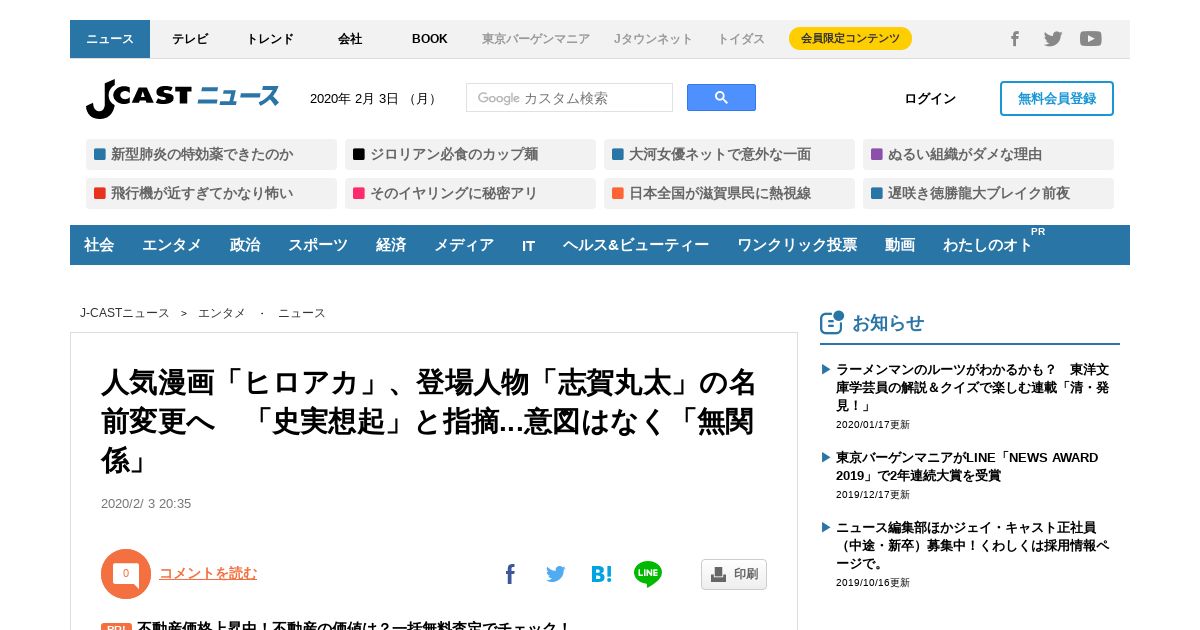Open the YouTube icon in top bar
The height and width of the screenshot is (630, 1200).
(1091, 39)
